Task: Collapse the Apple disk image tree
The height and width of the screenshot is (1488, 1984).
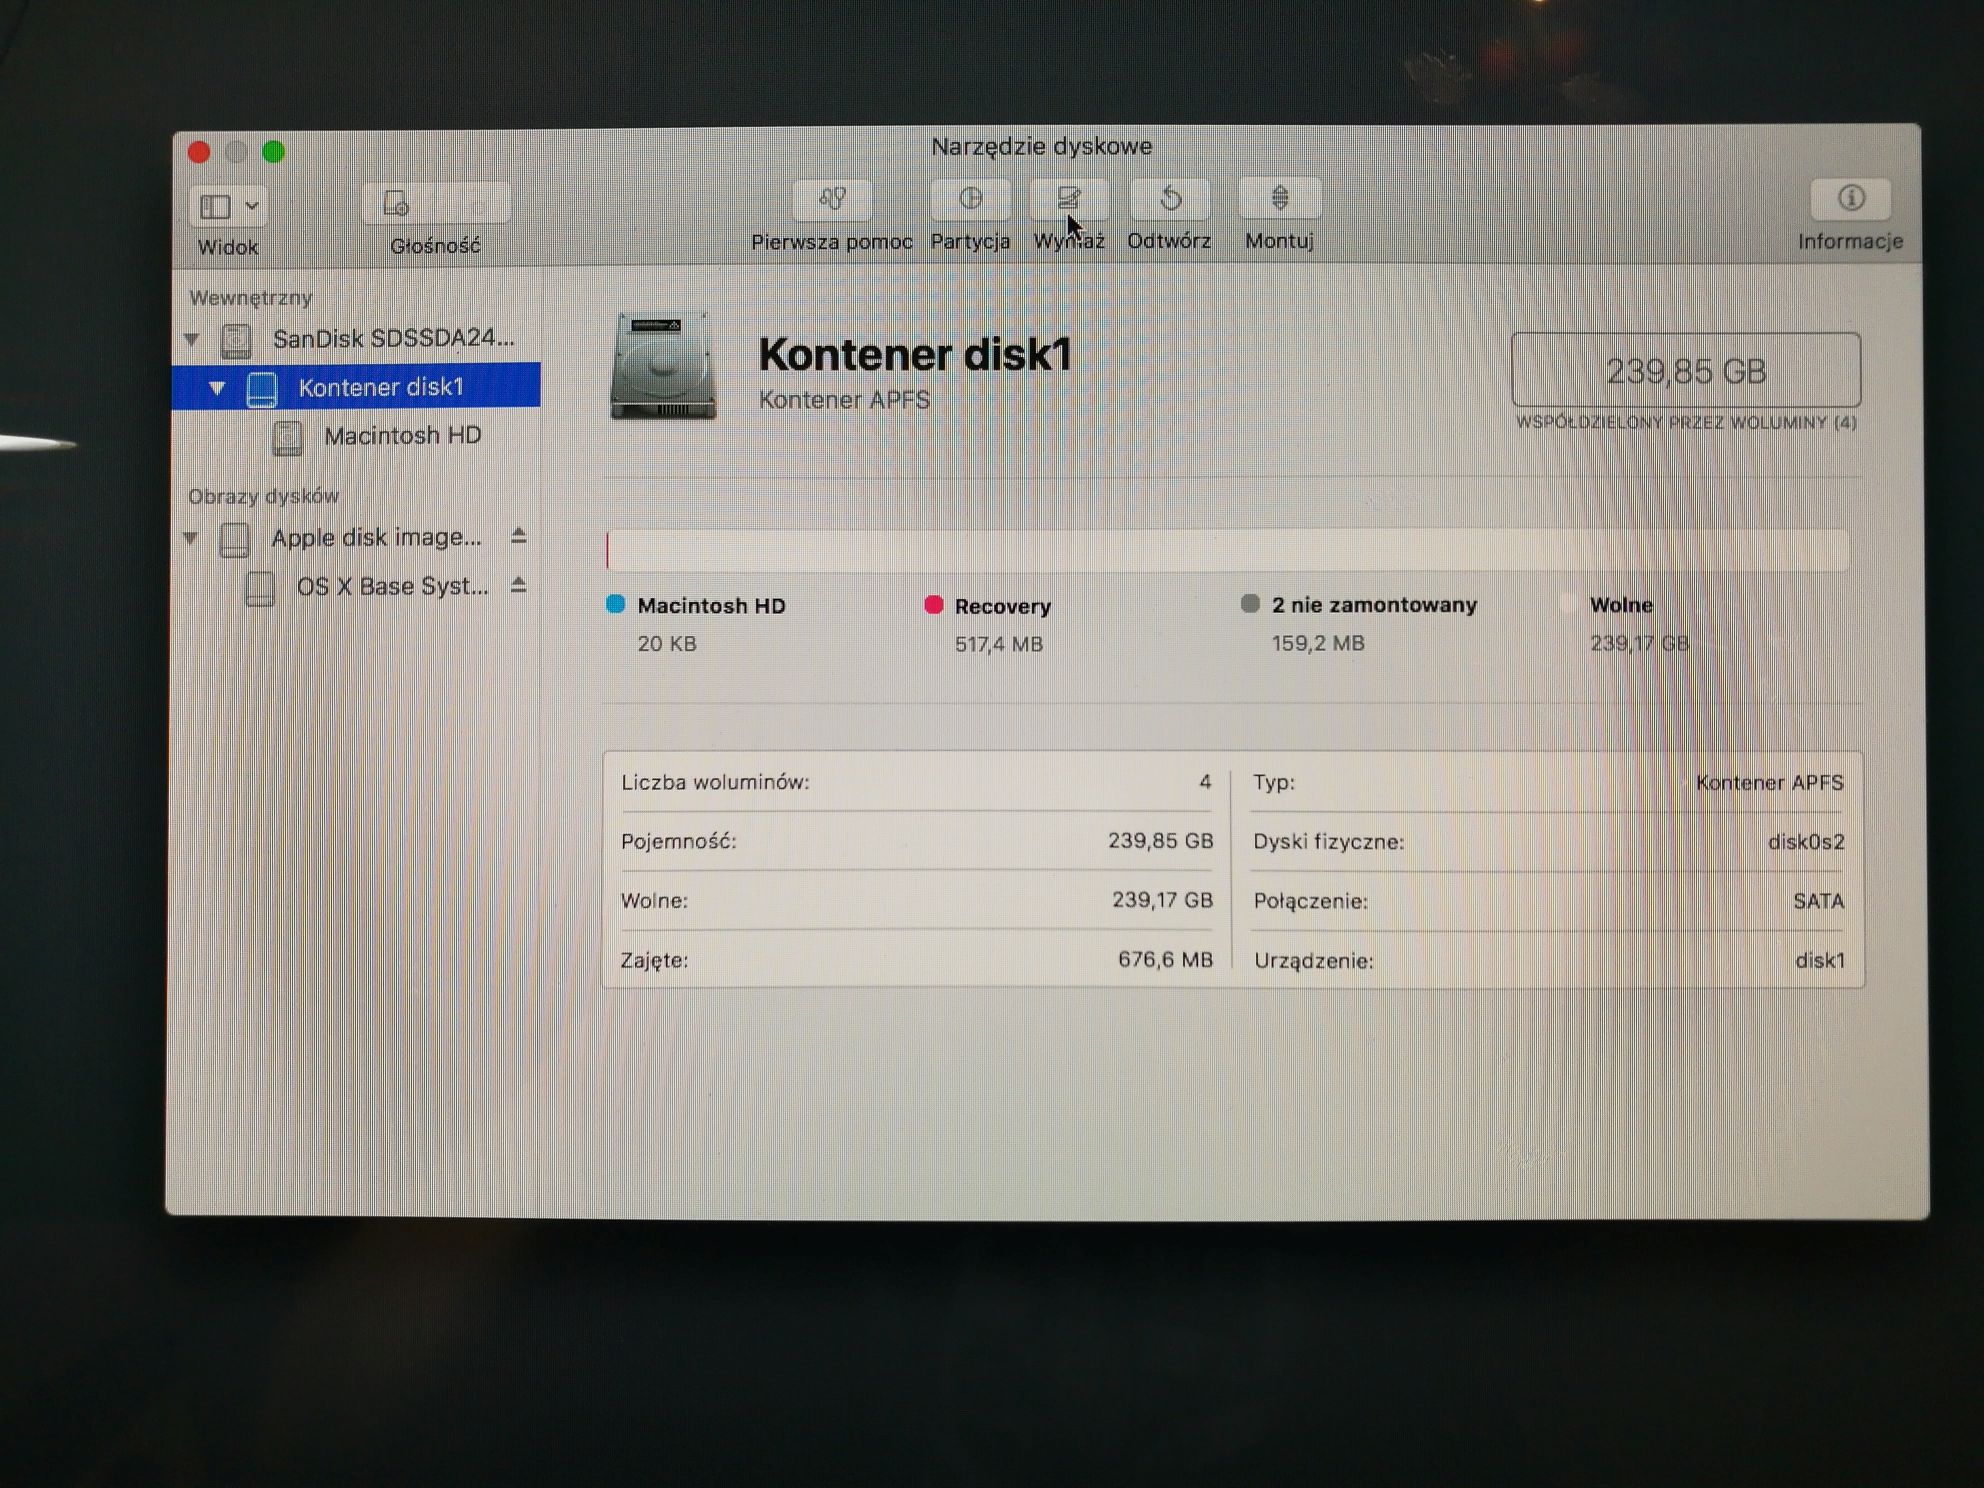Action: (191, 539)
